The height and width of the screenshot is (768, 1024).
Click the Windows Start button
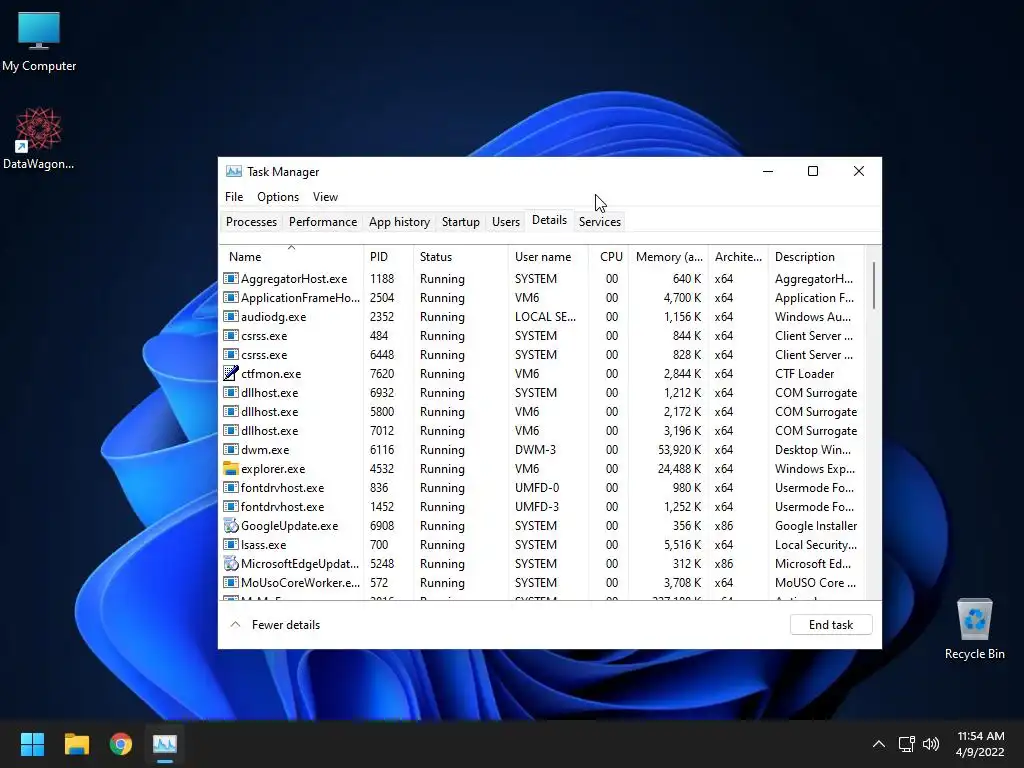32,744
